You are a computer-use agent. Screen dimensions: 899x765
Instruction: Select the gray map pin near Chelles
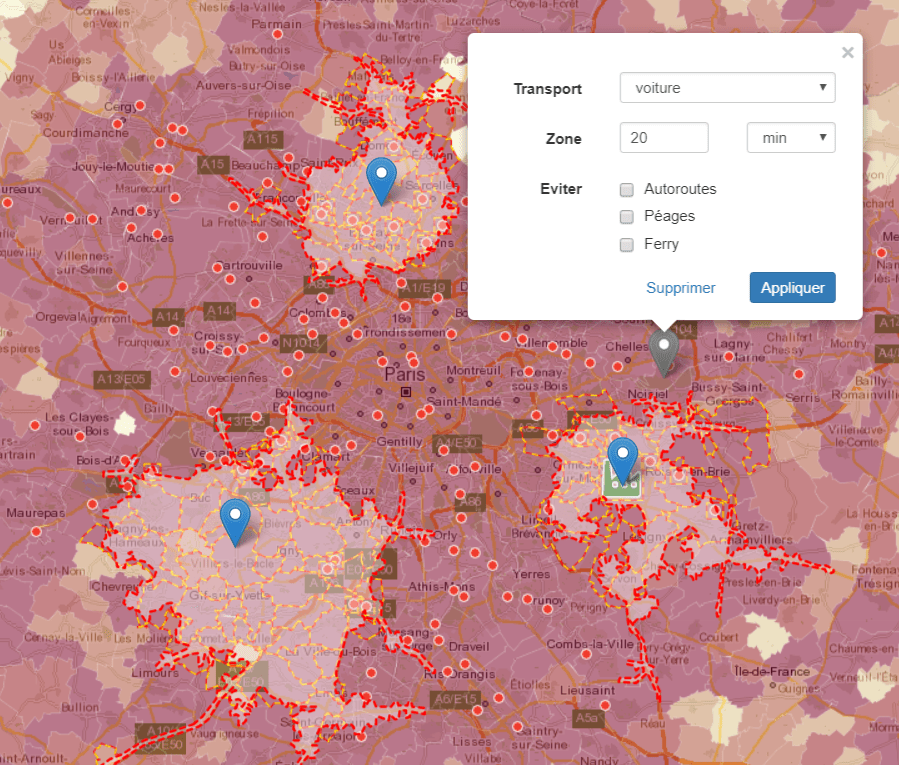tap(663, 351)
